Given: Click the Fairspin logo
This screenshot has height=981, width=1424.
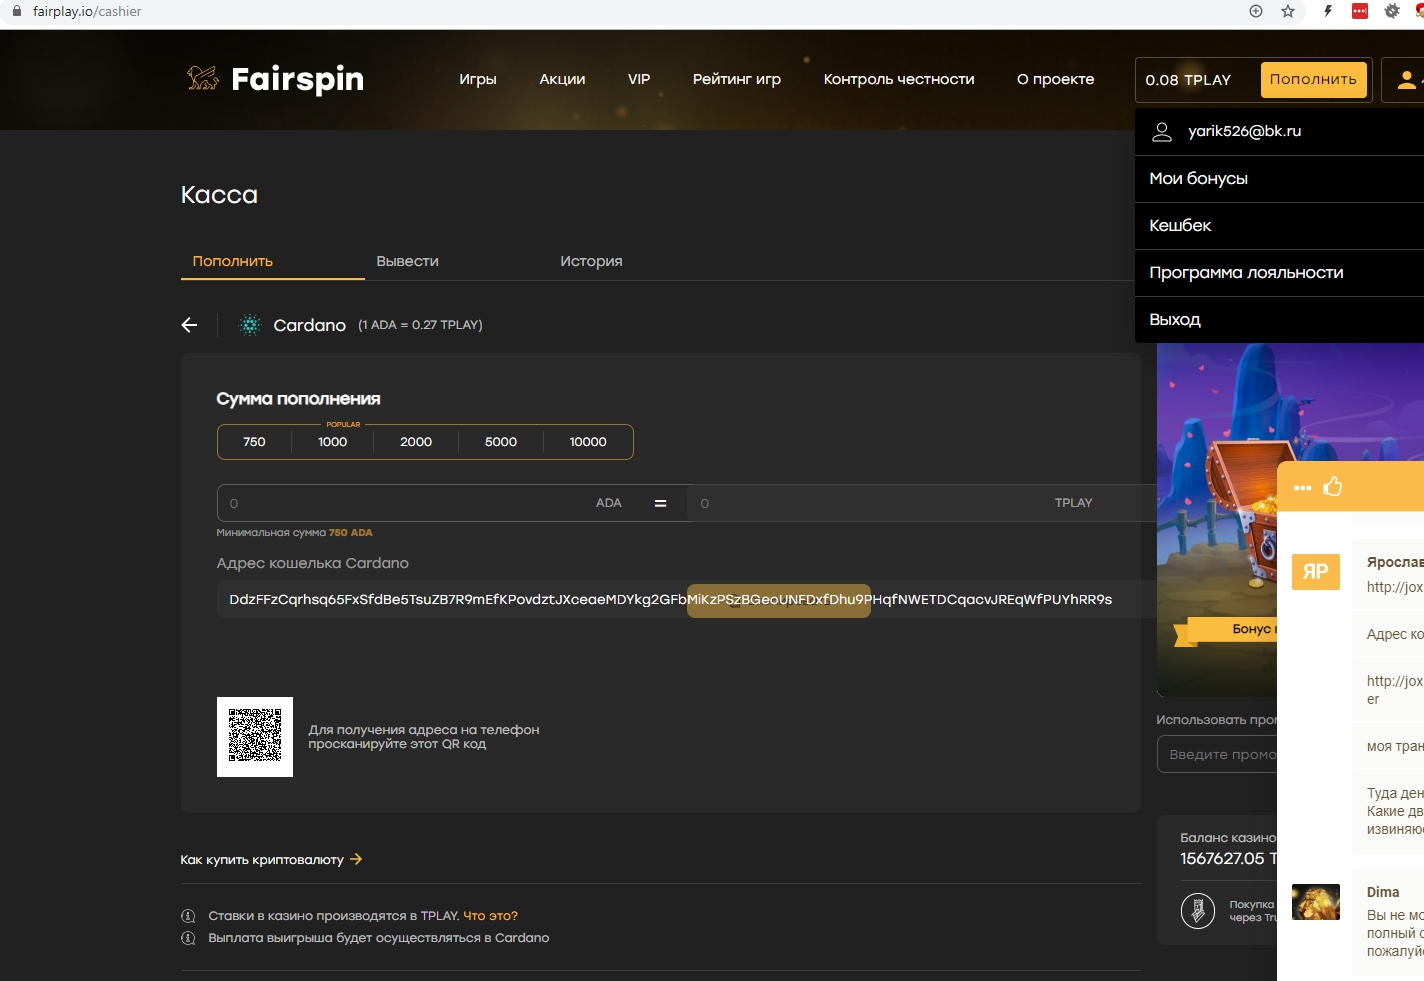Looking at the screenshot, I should [275, 79].
